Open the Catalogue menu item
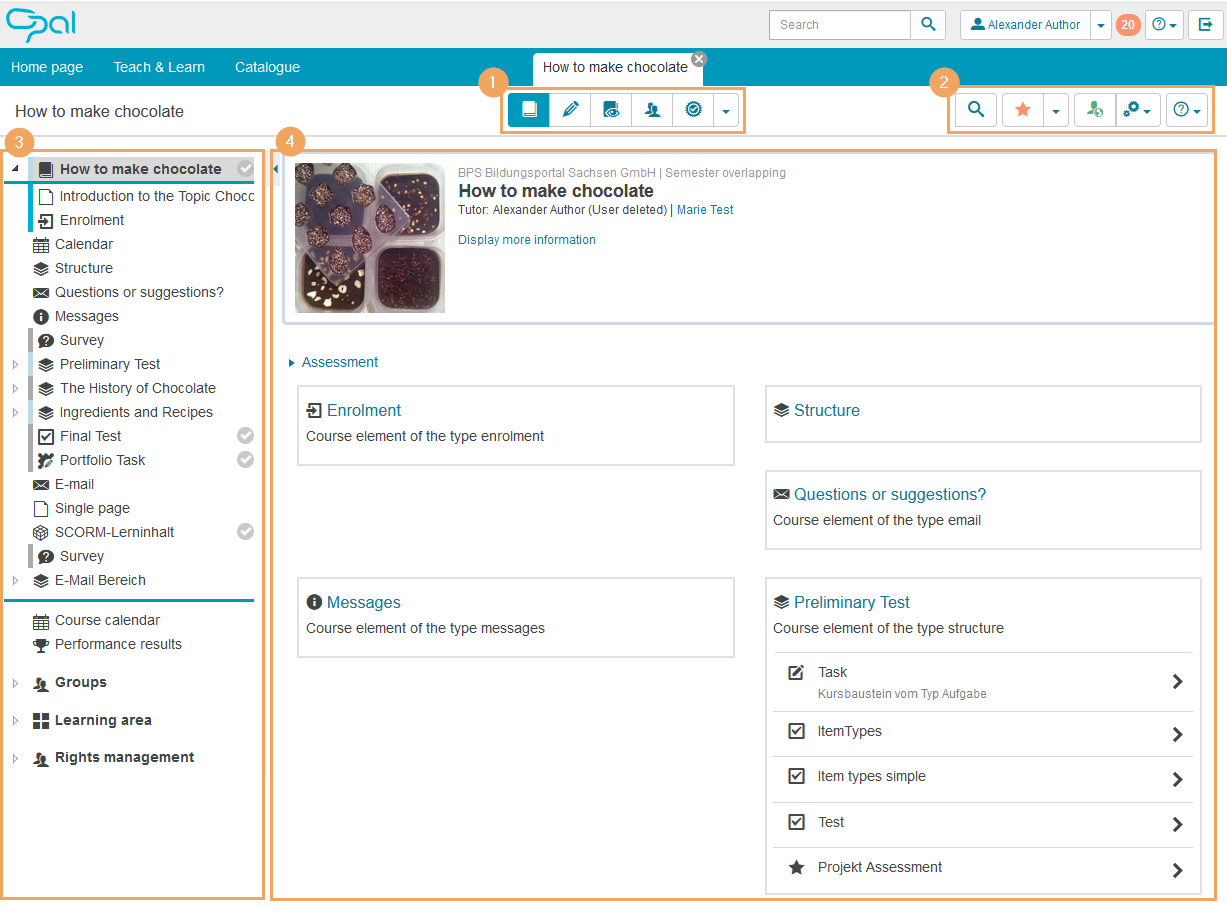This screenshot has height=908, width=1227. (267, 67)
